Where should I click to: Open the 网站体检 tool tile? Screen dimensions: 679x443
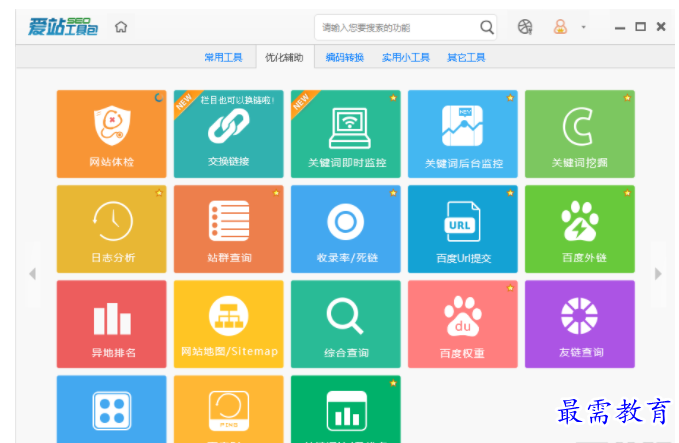pyautogui.click(x=111, y=134)
